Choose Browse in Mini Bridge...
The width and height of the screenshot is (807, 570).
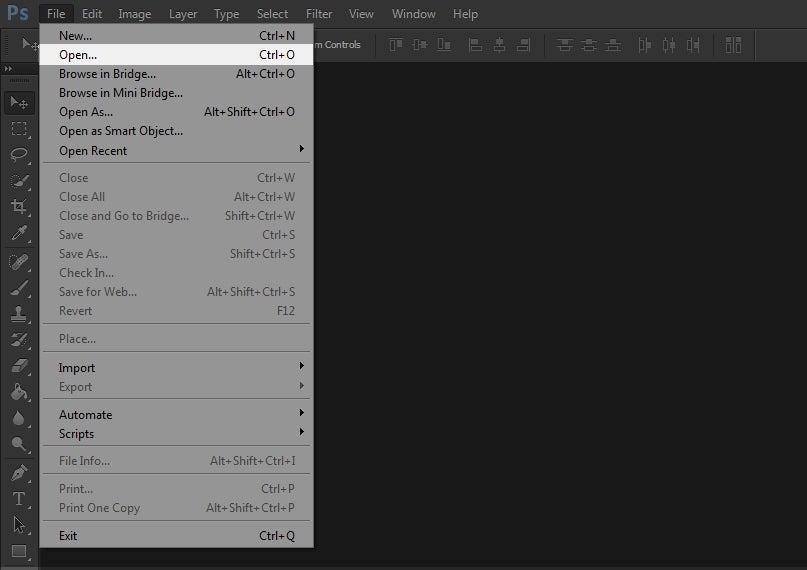click(x=176, y=93)
